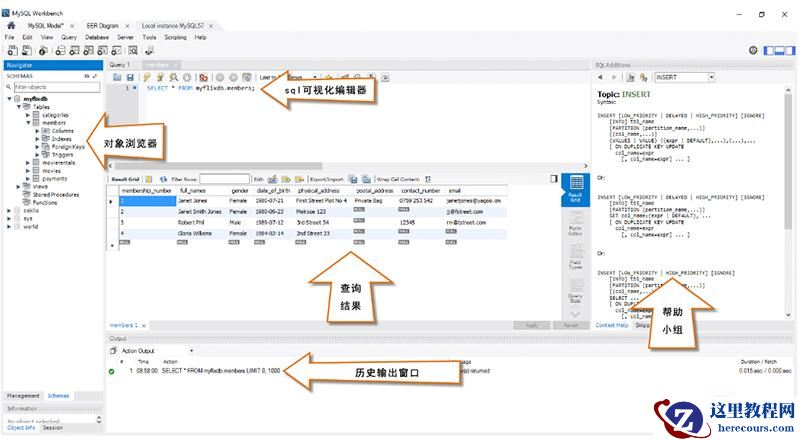Screen dimensions: 800x440
Task: Select the Query 1 editor tab
Action: [x=120, y=65]
